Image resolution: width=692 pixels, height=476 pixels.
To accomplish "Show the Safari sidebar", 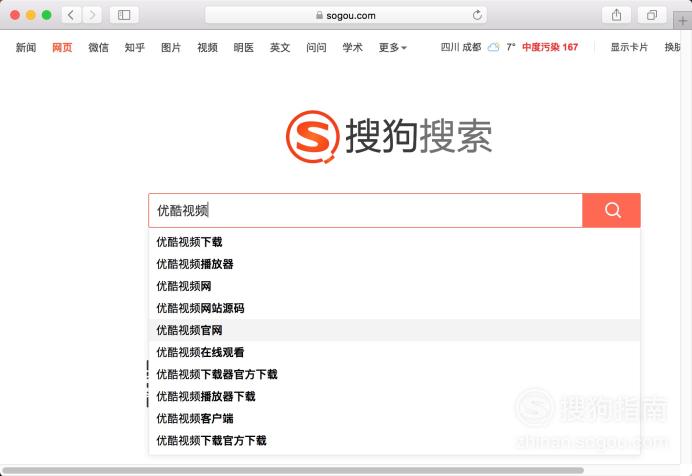I will click(124, 15).
